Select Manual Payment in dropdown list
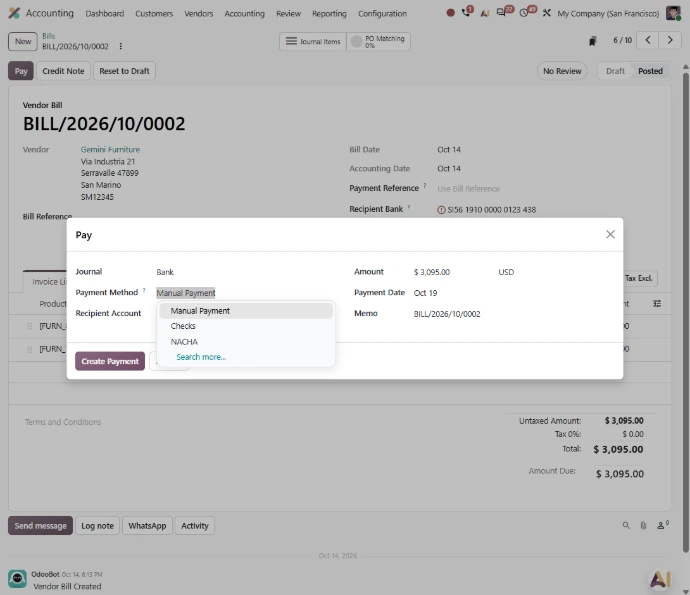The height and width of the screenshot is (595, 690). tap(246, 311)
